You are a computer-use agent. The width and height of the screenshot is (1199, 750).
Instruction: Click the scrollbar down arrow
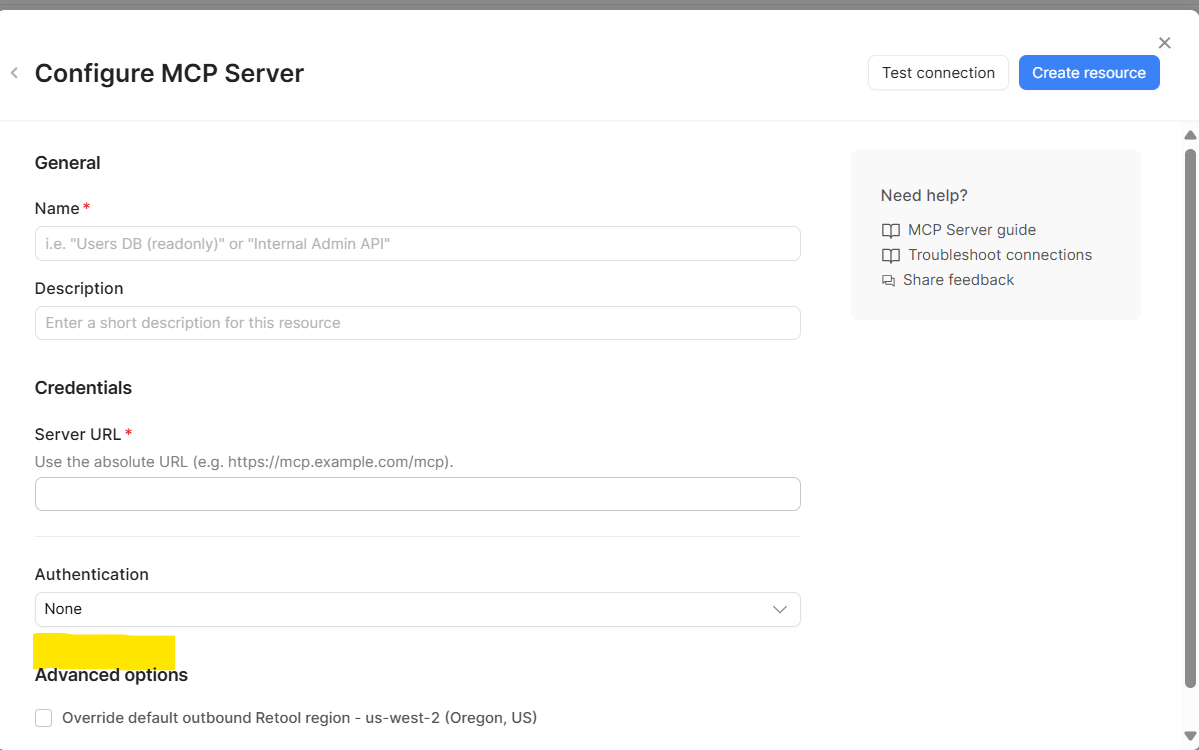[1190, 736]
